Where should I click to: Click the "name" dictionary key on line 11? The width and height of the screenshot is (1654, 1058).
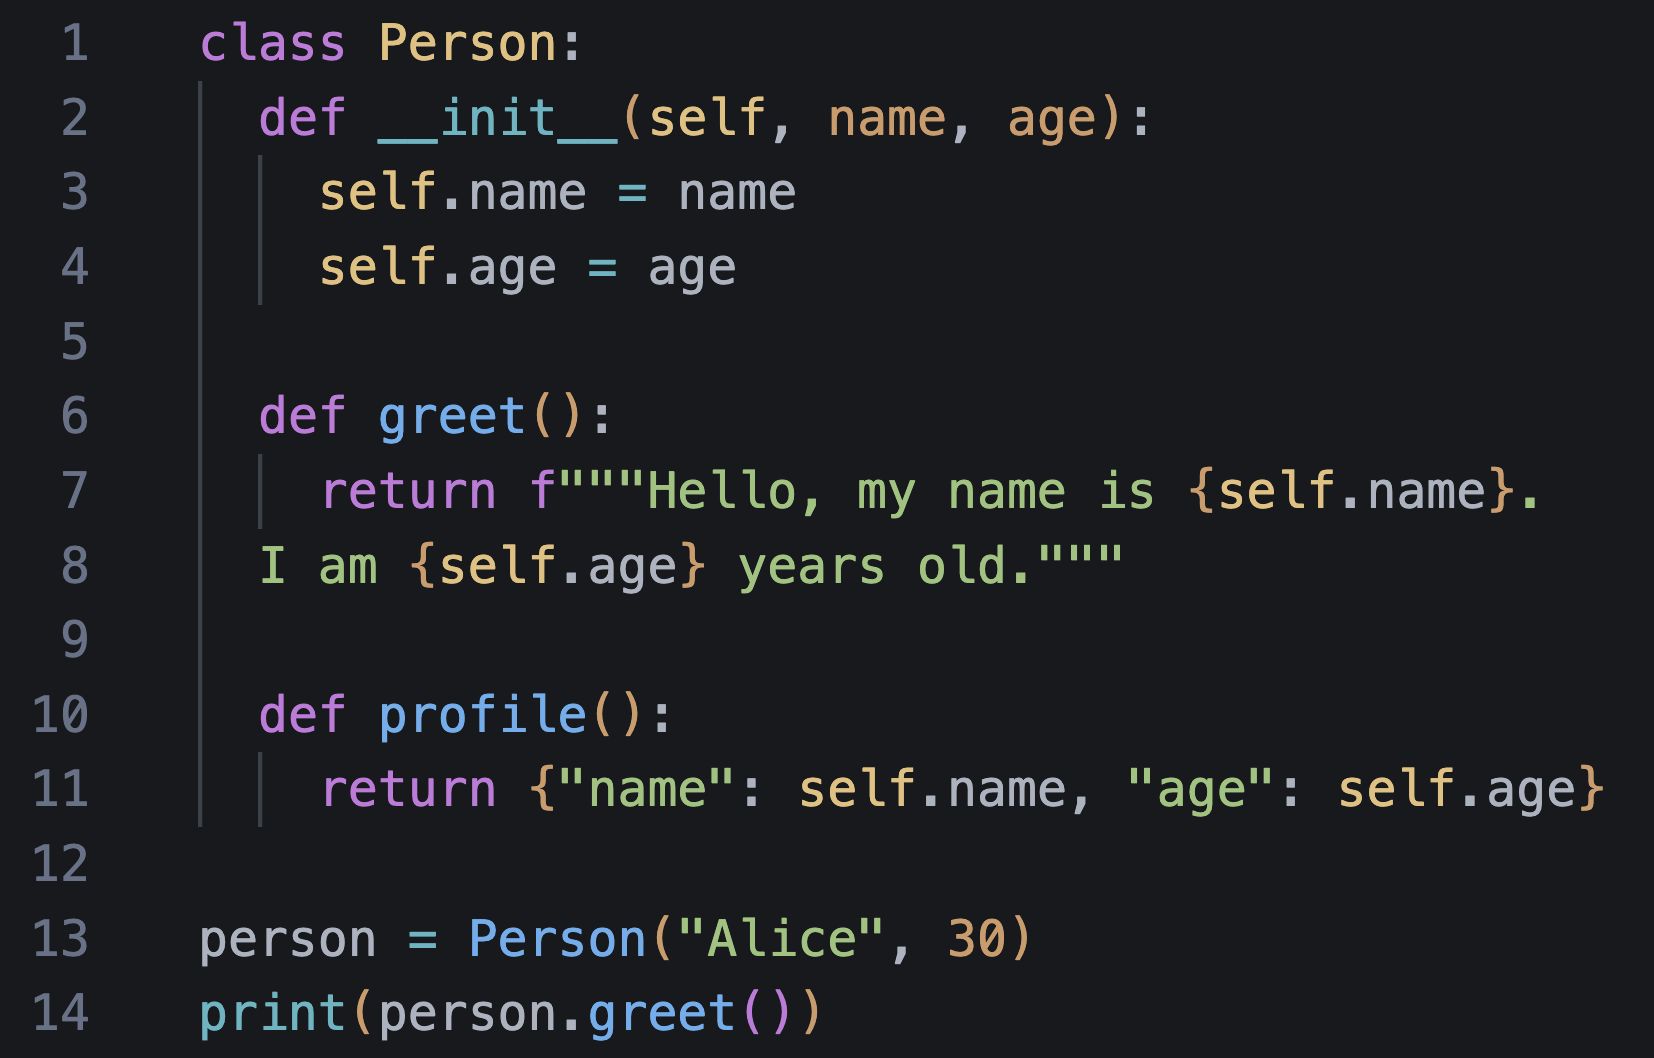(647, 790)
